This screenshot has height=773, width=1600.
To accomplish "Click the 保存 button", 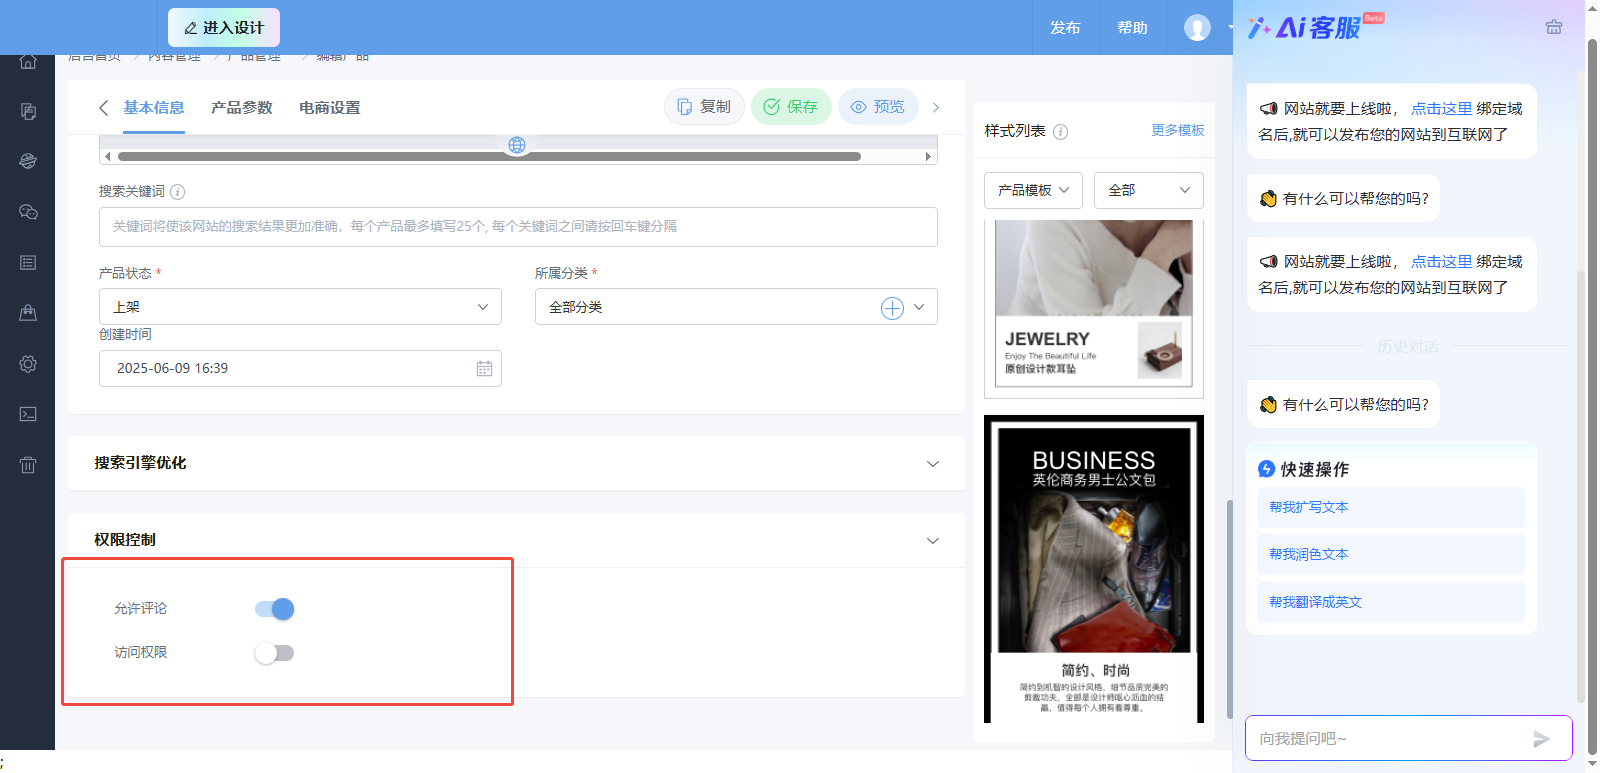I will pos(791,107).
